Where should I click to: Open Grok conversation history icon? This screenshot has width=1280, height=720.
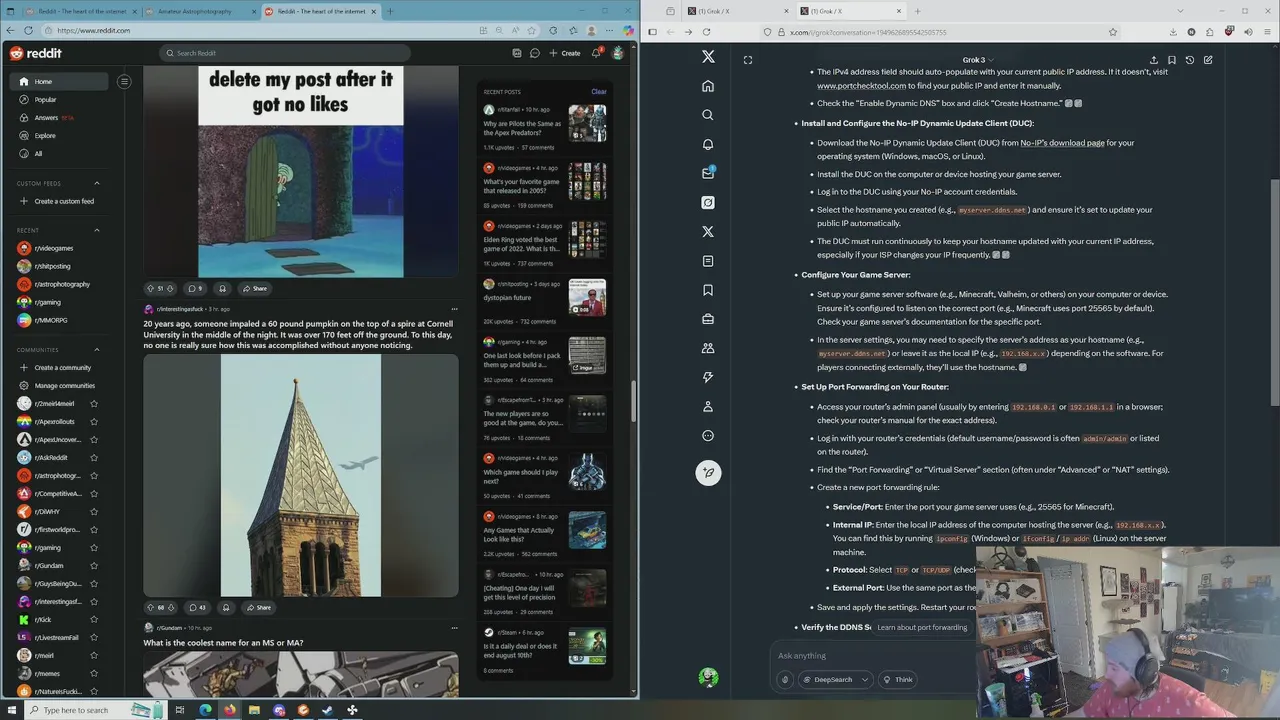[x=1190, y=60]
